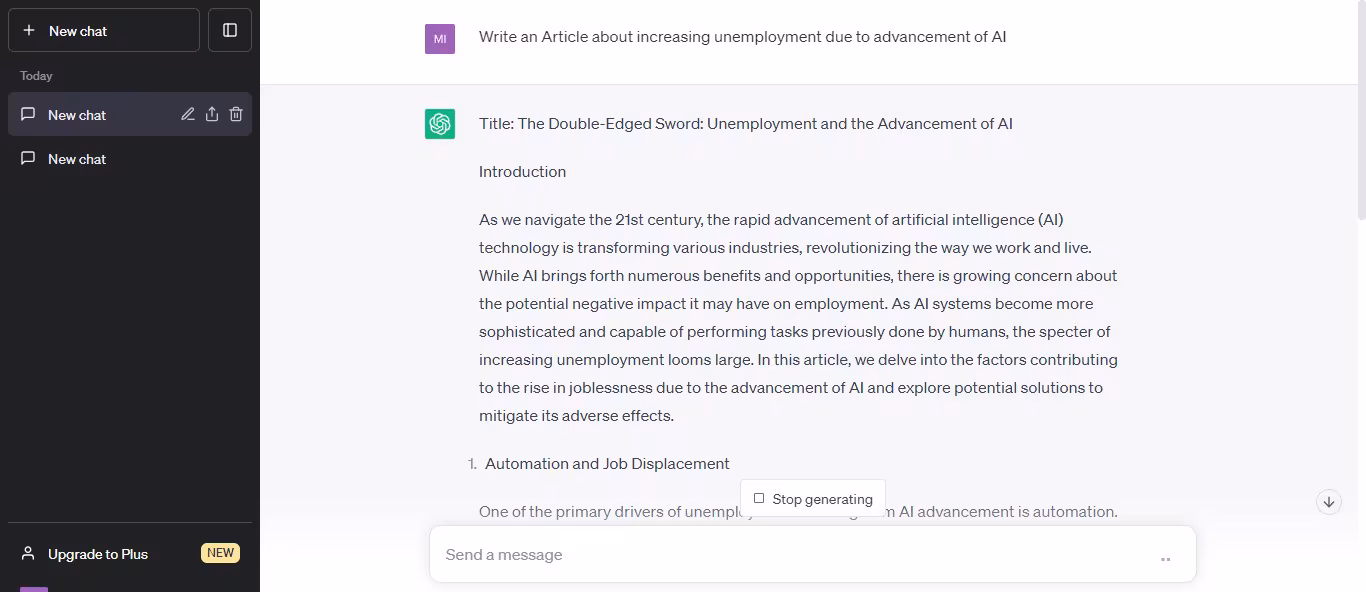Click the ChatGPT logo avatar

440,124
